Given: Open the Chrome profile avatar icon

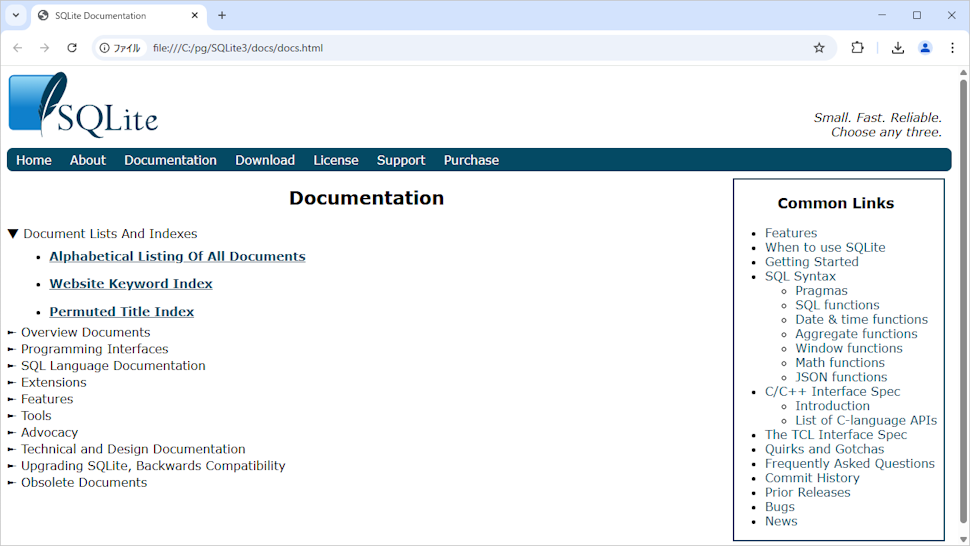Looking at the screenshot, I should [925, 48].
